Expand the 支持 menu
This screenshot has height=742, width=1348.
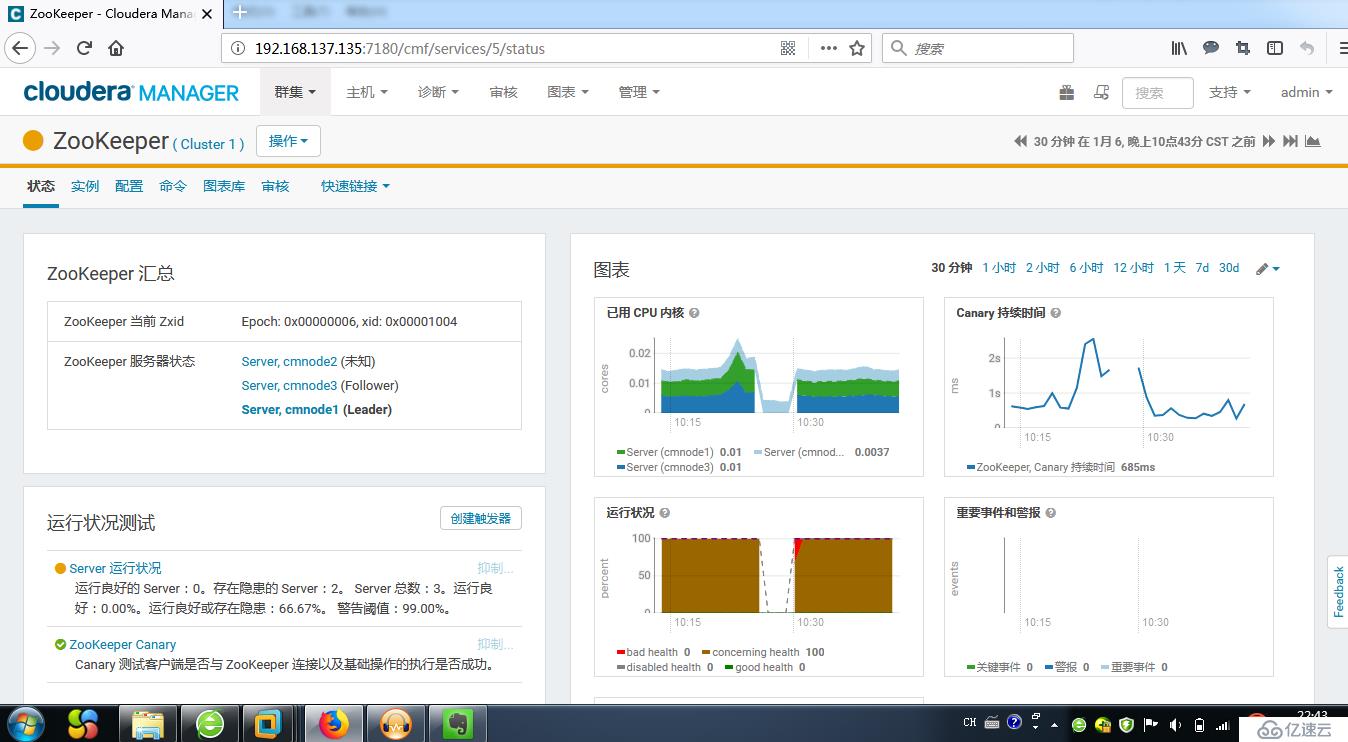pos(1230,92)
